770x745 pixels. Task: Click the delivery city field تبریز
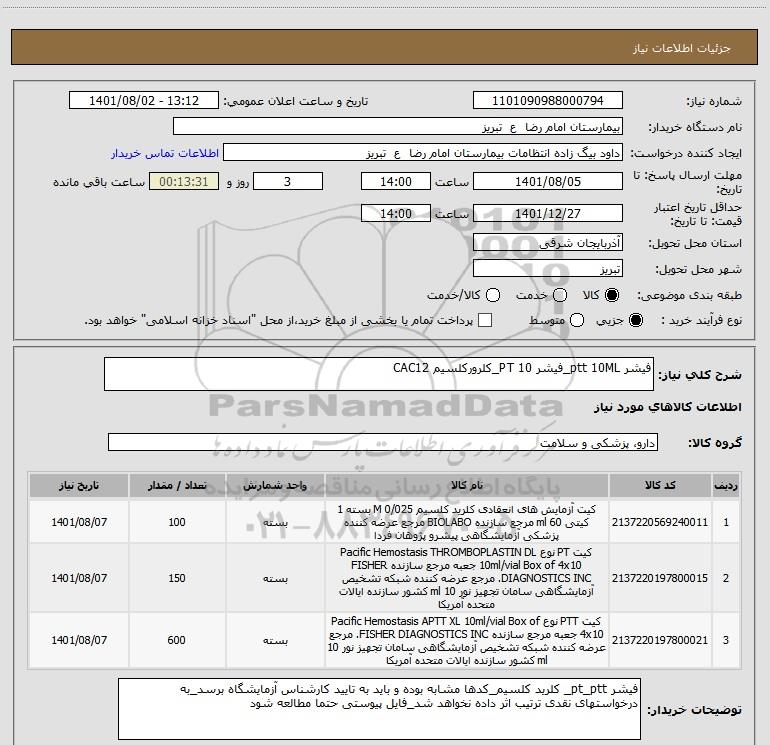coord(548,269)
